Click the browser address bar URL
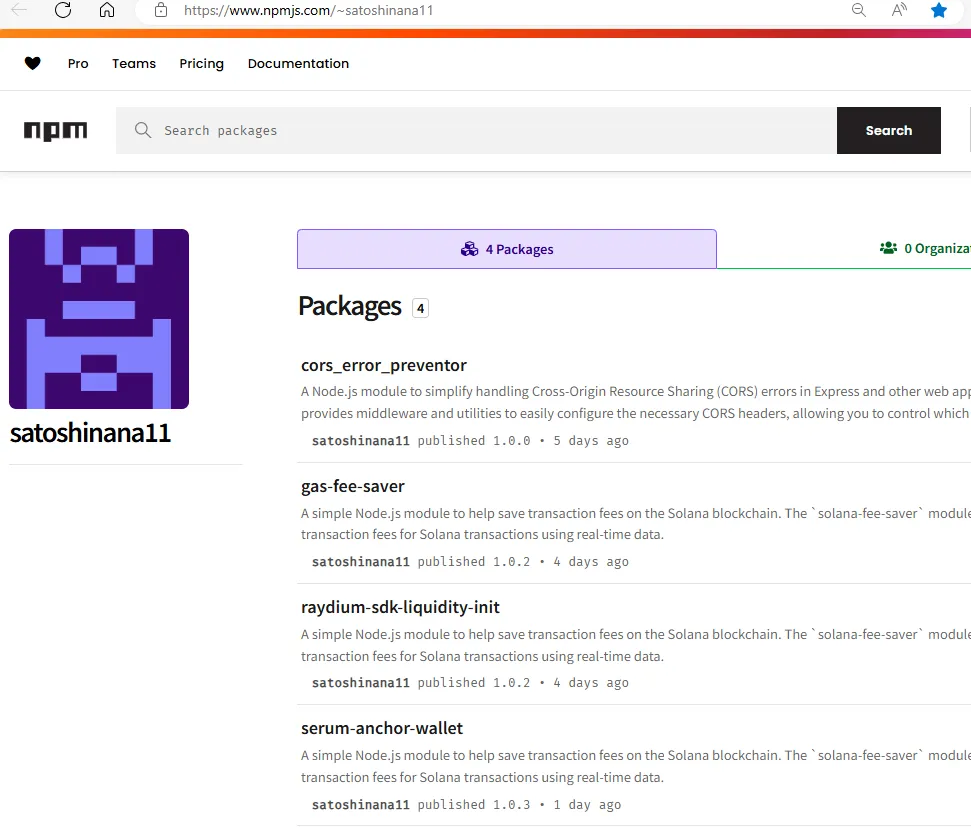The height and width of the screenshot is (832, 971). coord(308,11)
